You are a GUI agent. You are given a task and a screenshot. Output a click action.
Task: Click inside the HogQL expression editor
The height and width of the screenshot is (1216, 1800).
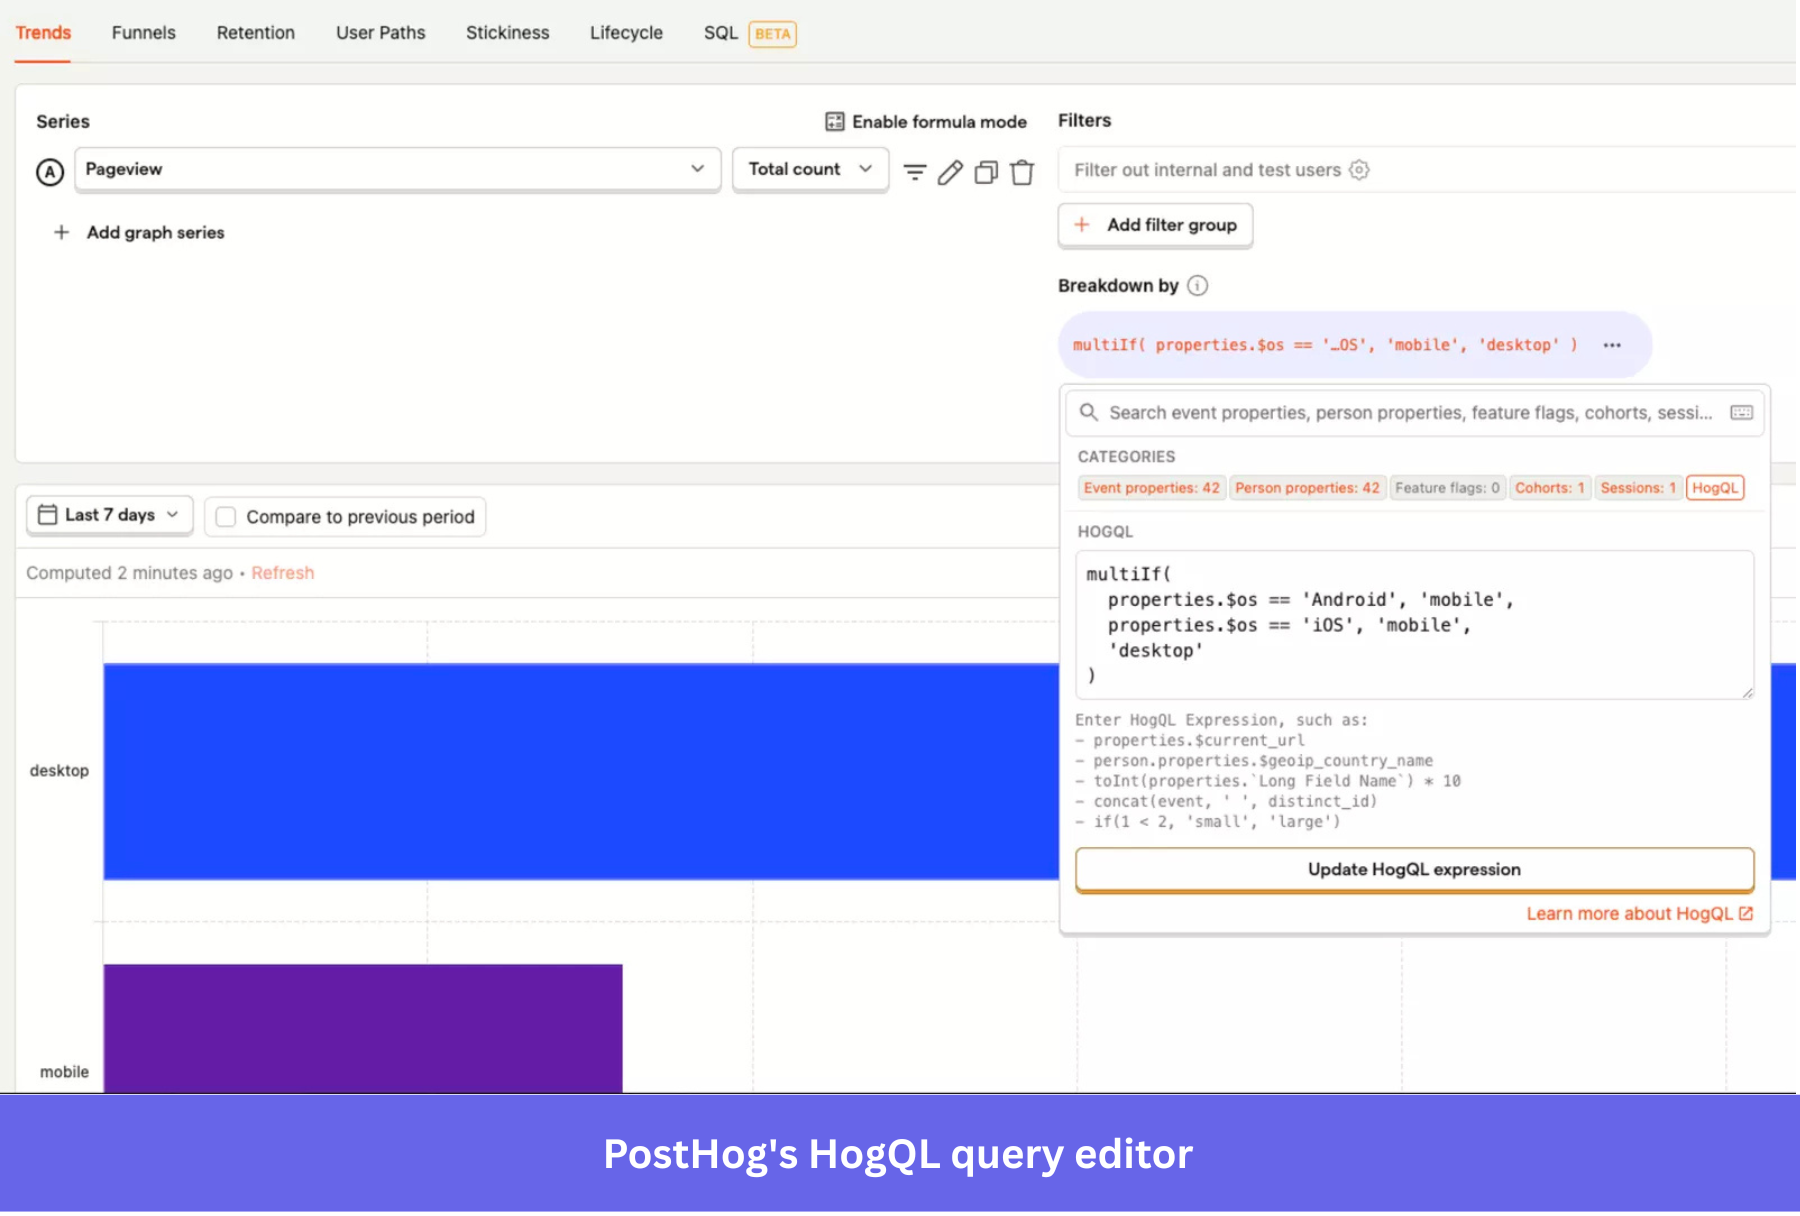(1414, 625)
